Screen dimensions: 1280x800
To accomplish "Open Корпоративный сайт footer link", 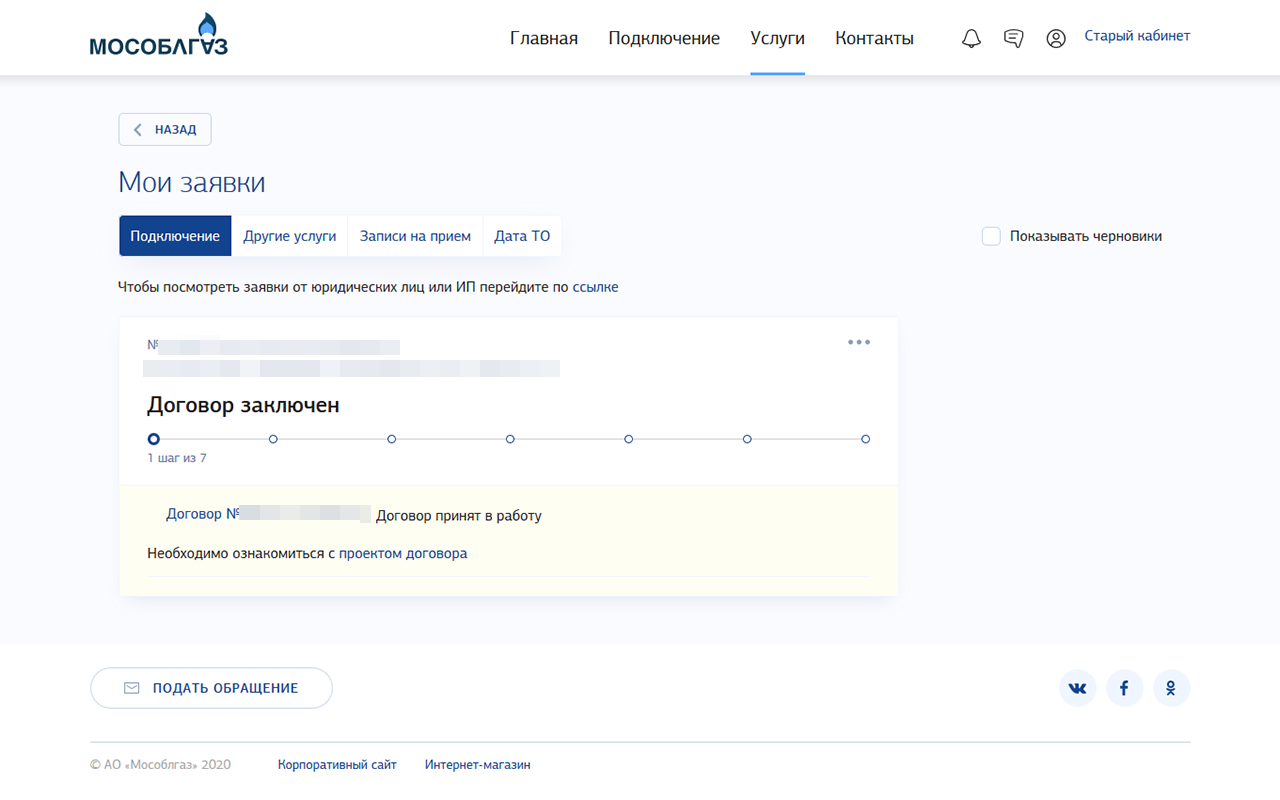I will [337, 765].
